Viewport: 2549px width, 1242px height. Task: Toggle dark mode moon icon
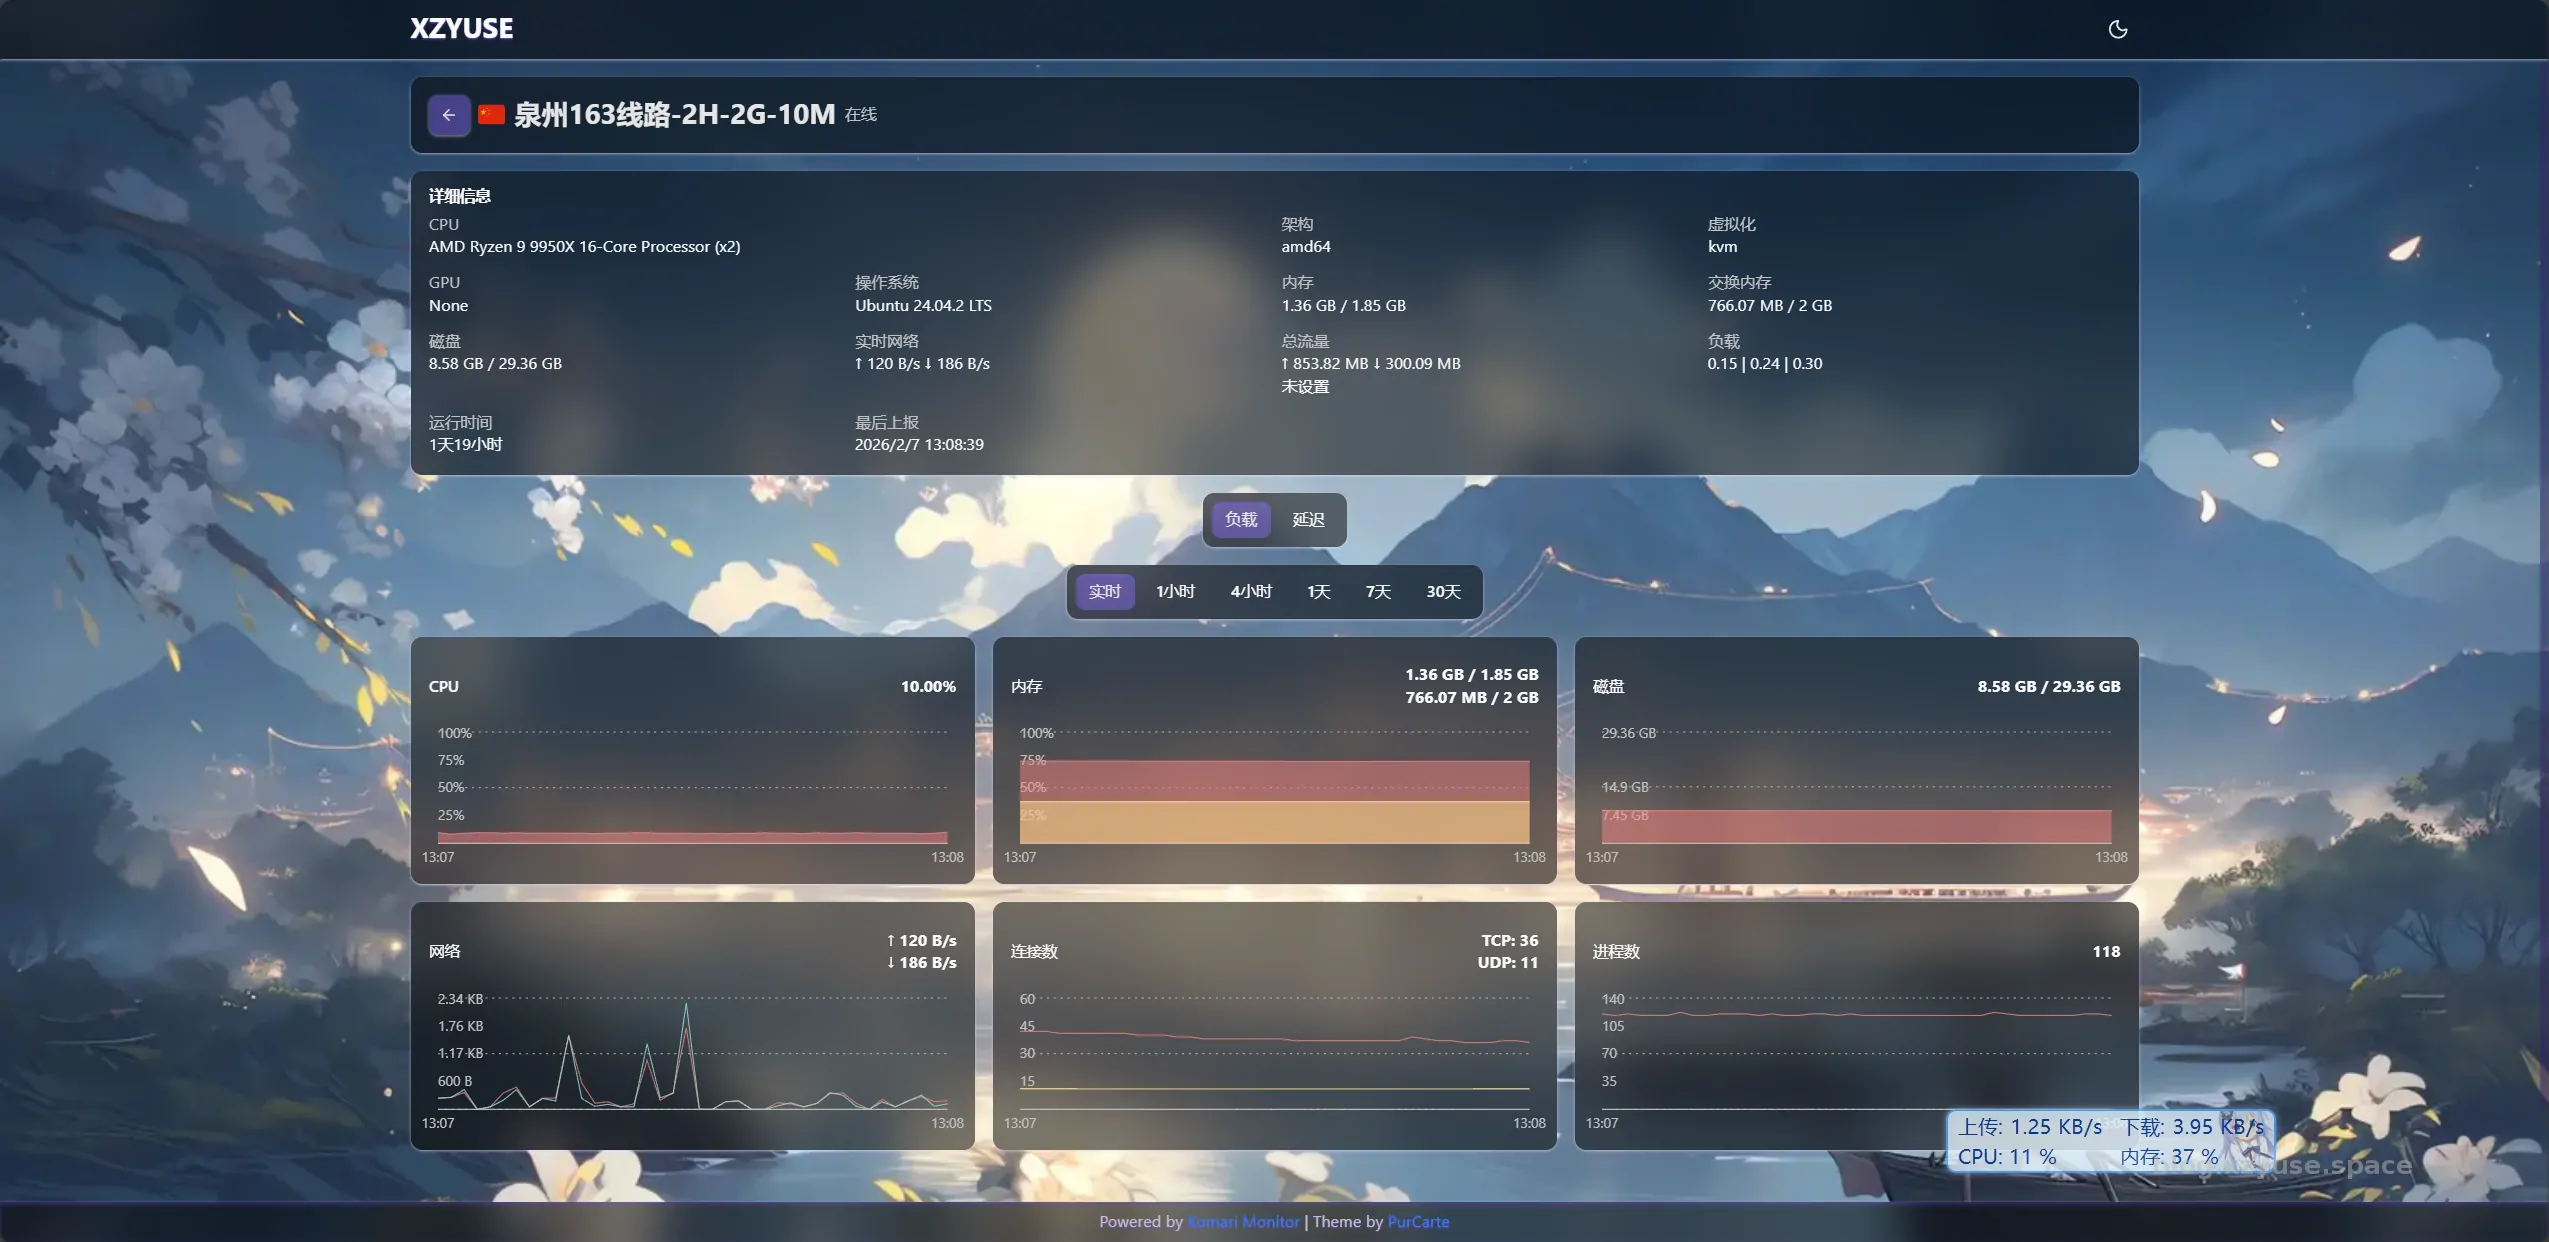(2117, 29)
